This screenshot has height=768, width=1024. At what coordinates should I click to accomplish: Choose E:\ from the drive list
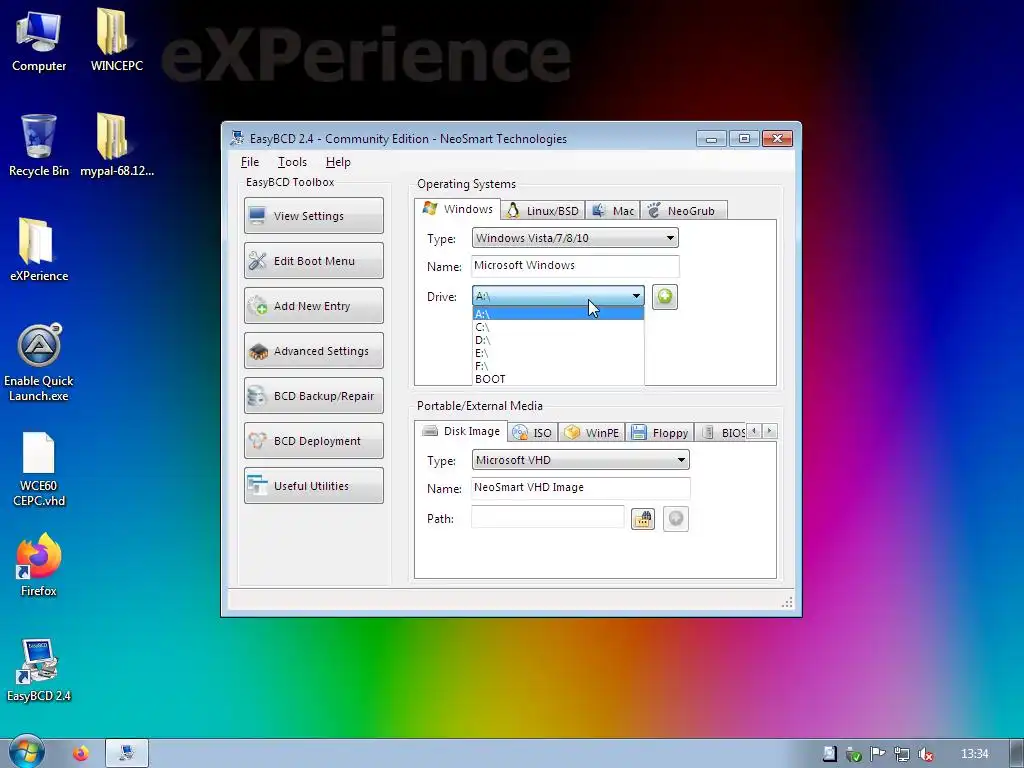click(x=558, y=353)
